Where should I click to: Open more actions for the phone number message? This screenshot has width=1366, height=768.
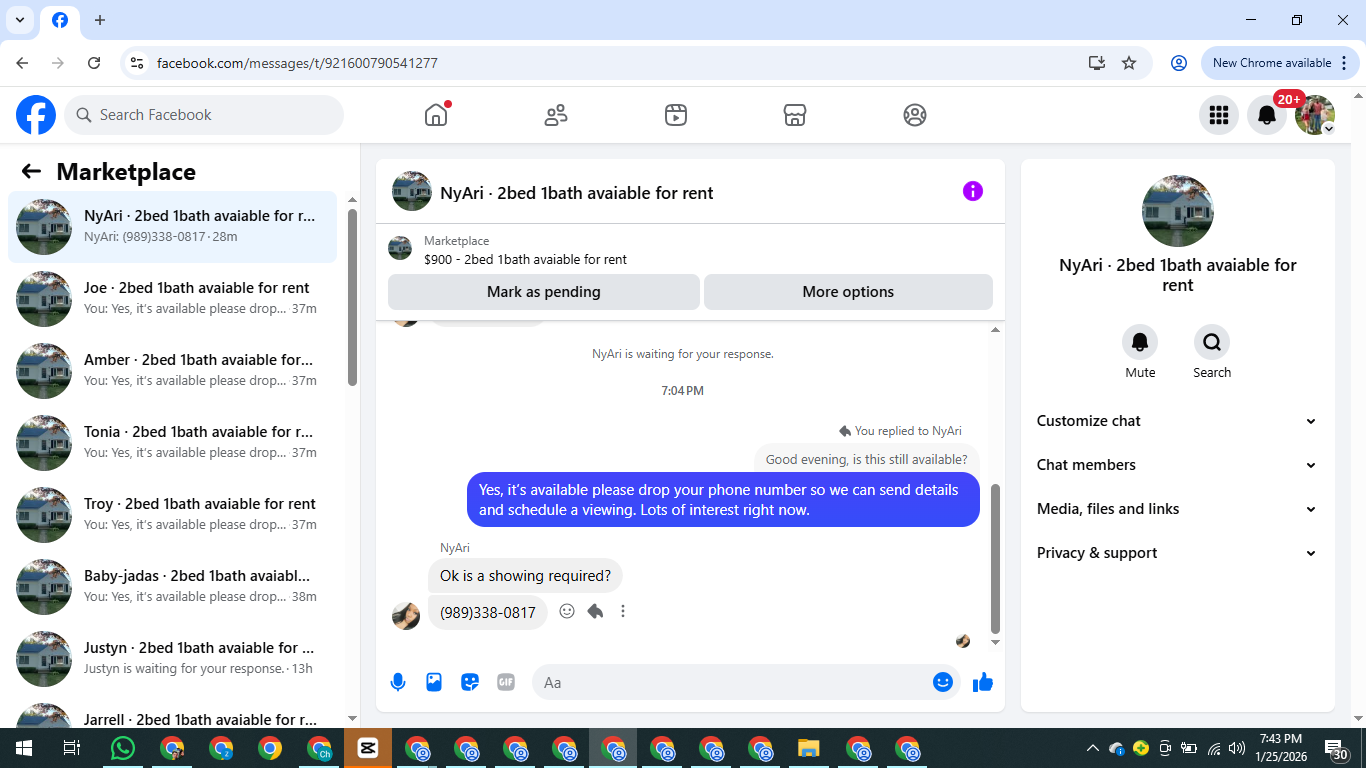(623, 611)
